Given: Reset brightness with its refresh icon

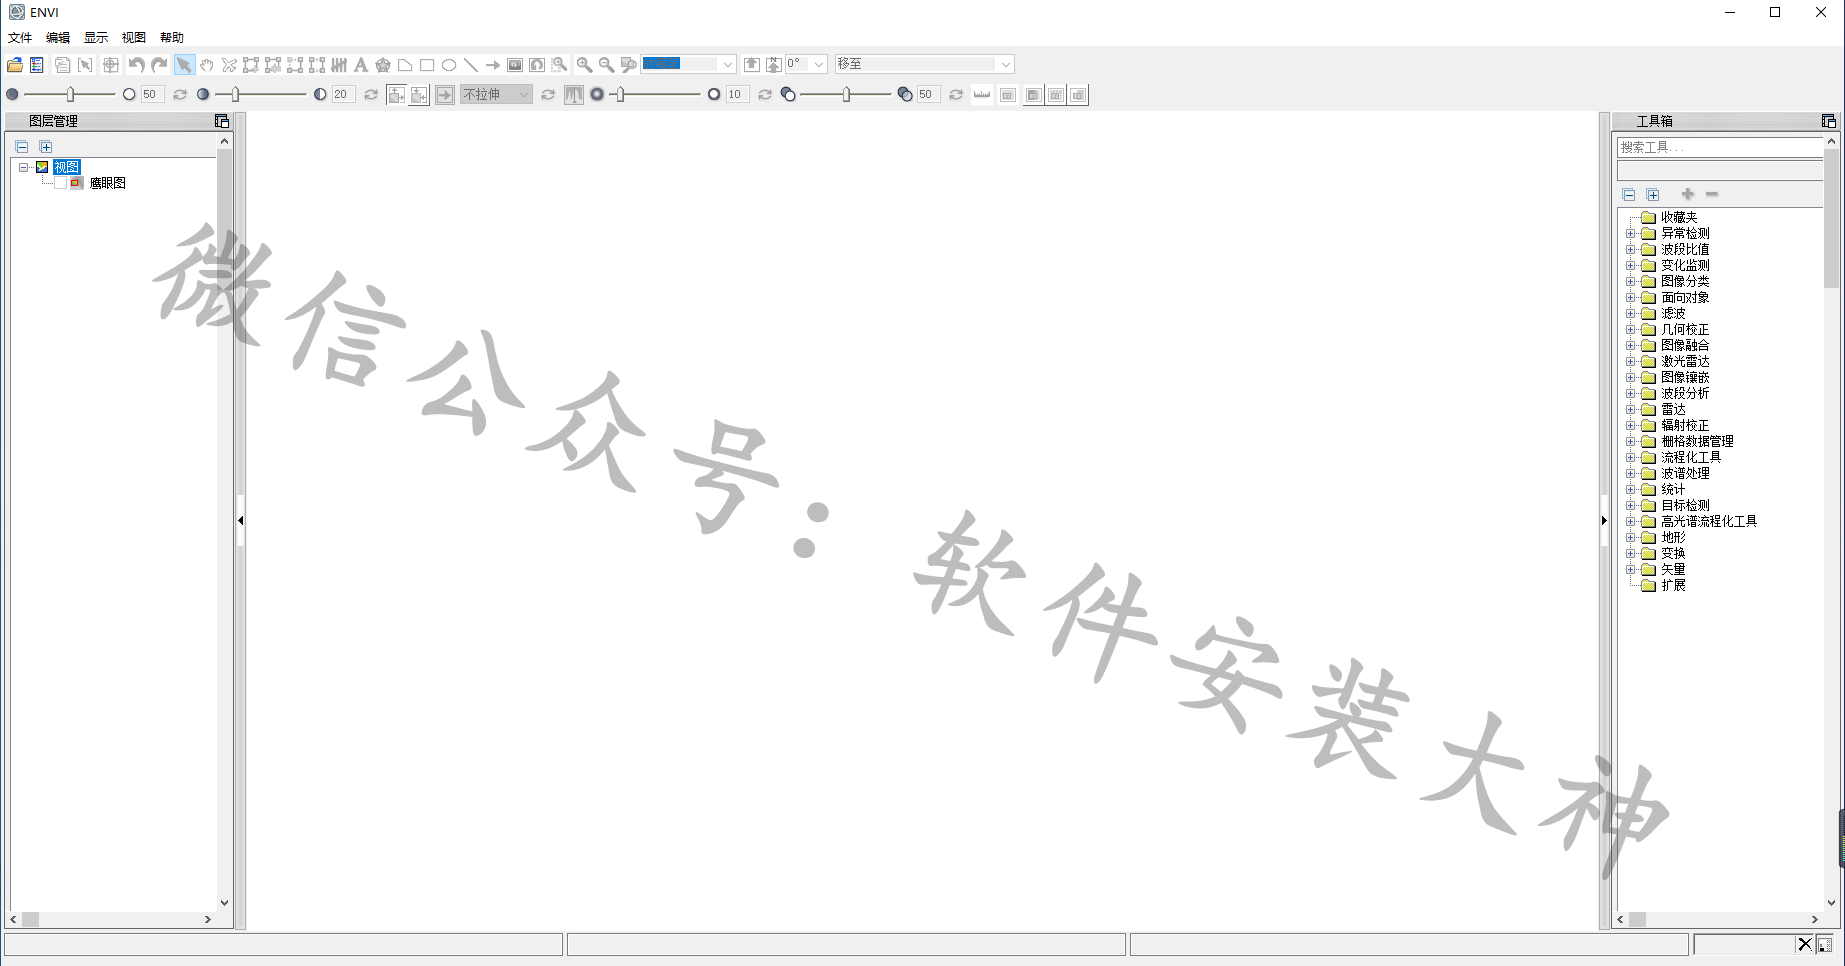Looking at the screenshot, I should point(180,95).
